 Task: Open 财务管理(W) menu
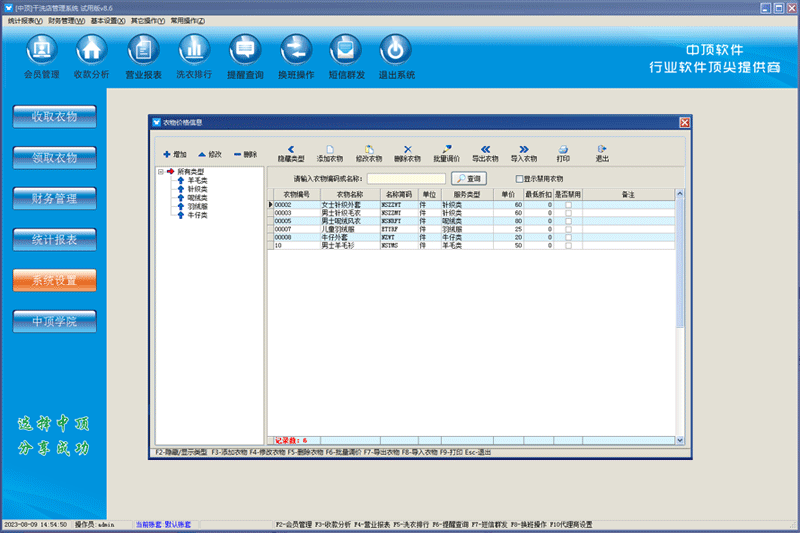[x=67, y=21]
